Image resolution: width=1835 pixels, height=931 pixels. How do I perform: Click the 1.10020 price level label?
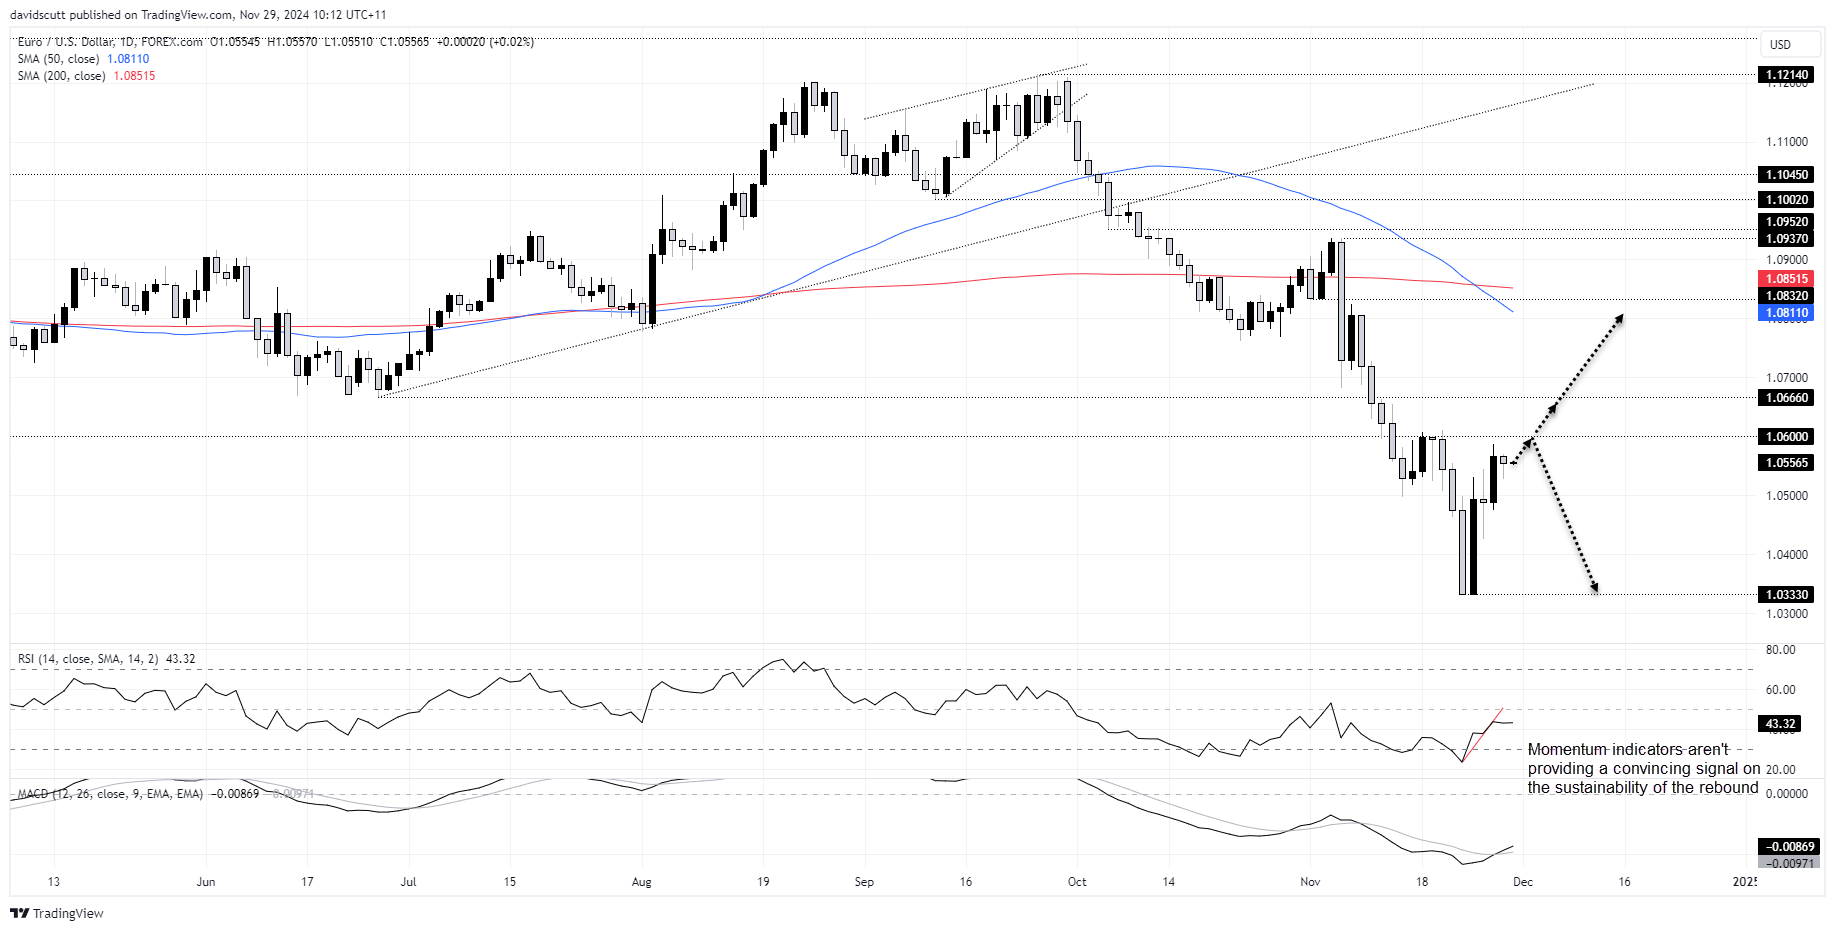[1786, 200]
